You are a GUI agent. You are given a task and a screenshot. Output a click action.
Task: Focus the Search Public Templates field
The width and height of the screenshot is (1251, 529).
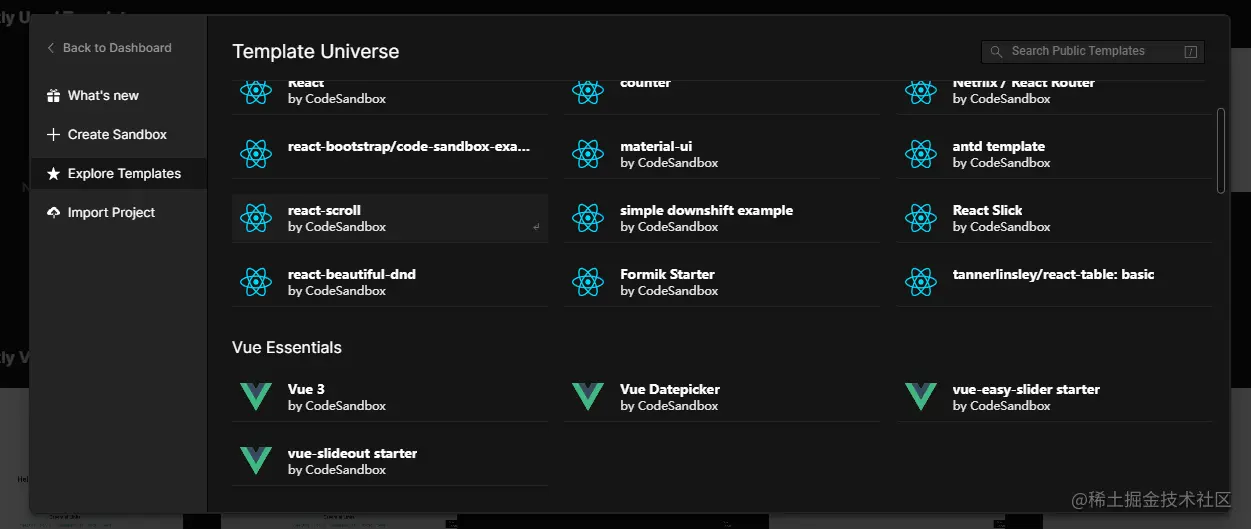[1093, 52]
